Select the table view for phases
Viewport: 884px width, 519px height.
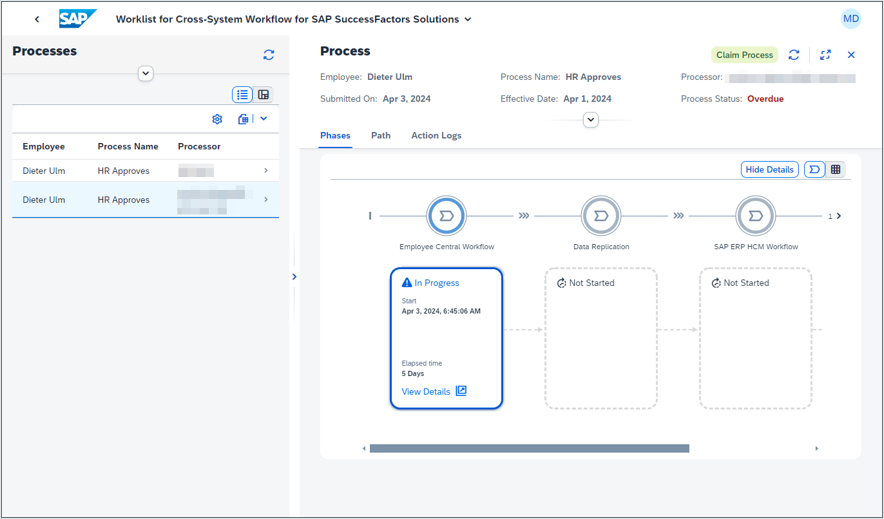click(x=836, y=170)
